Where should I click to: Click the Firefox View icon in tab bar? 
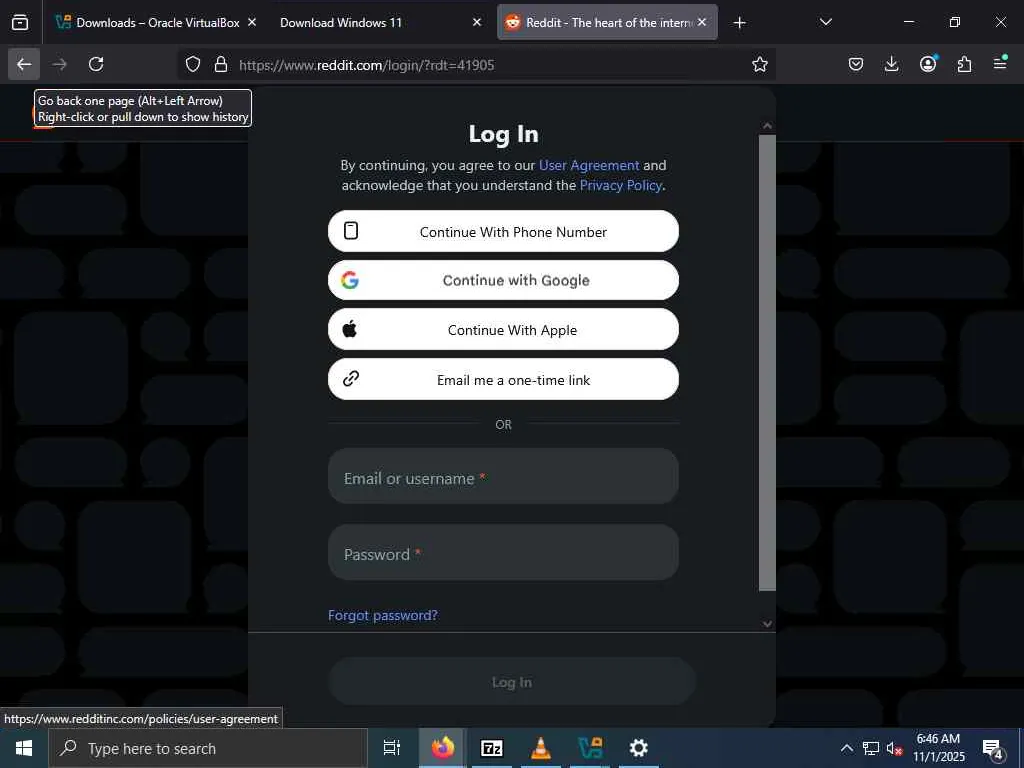point(20,22)
